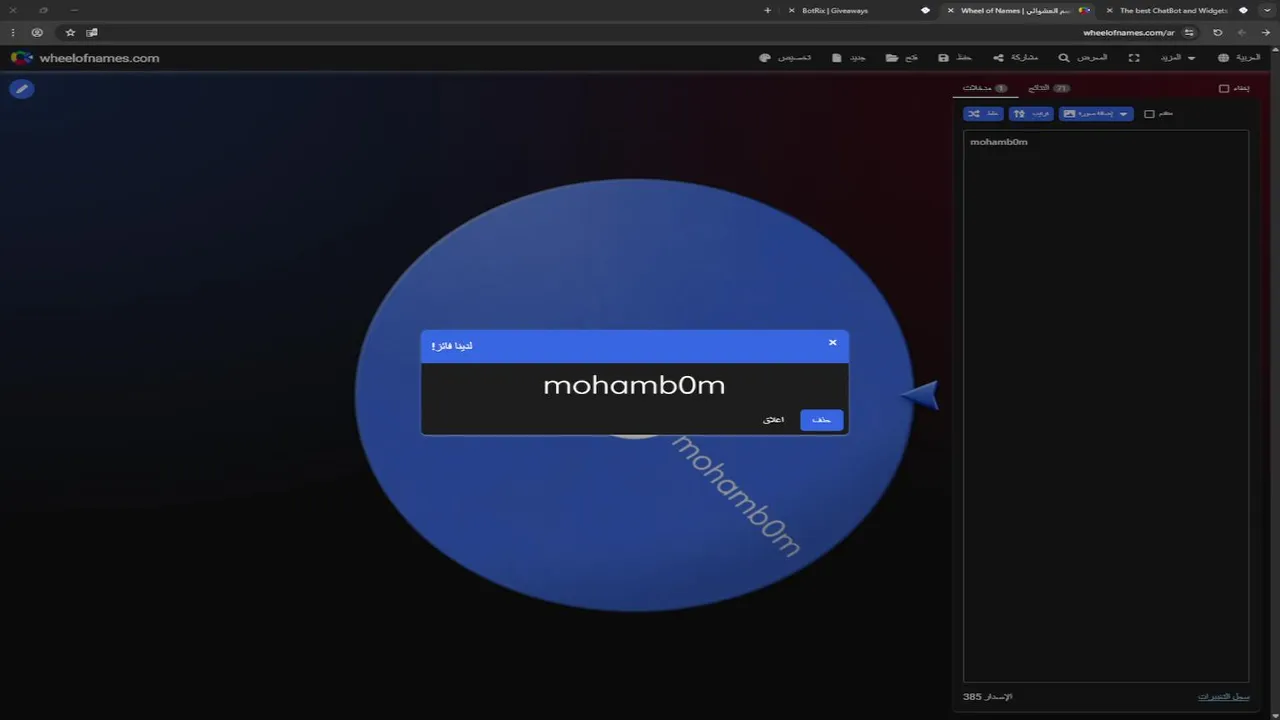Click the mohamb0m entry in the entries box
Image resolution: width=1280 pixels, height=720 pixels.
[999, 142]
